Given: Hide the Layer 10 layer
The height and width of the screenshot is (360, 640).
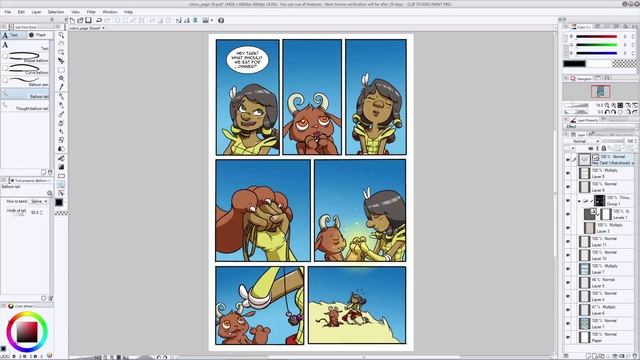Looking at the screenshot, I should 568,255.
